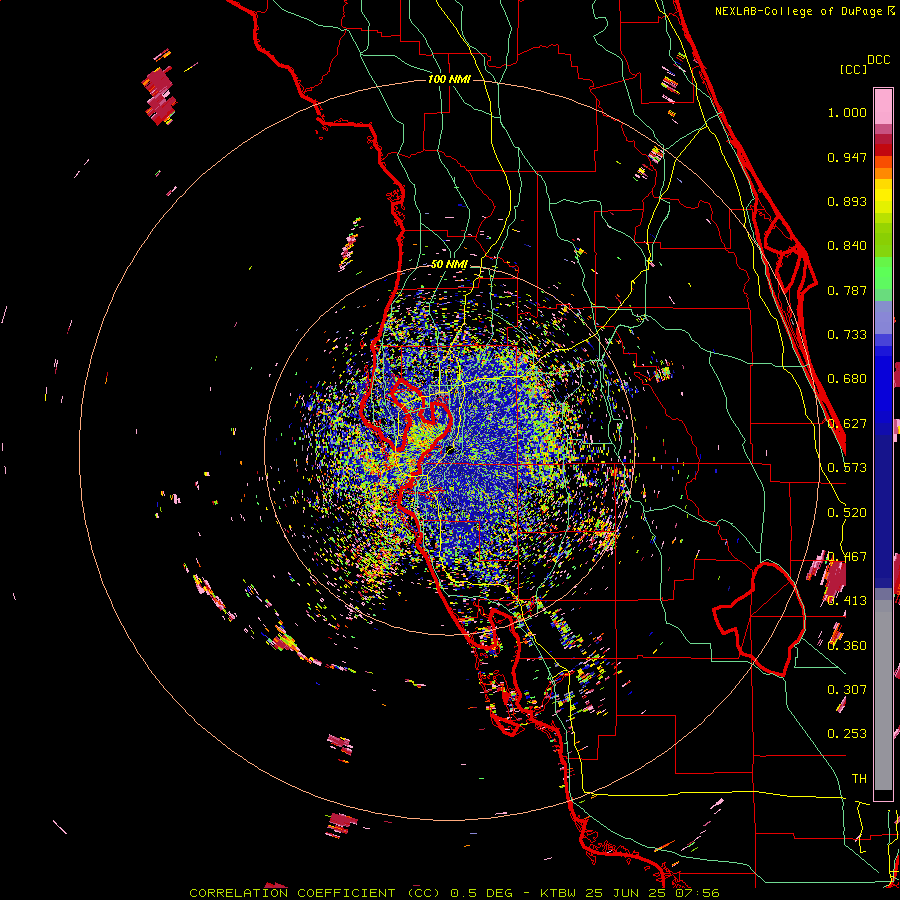The height and width of the screenshot is (900, 900).
Task: Click the 0.360 legend value
Action: 847,646
